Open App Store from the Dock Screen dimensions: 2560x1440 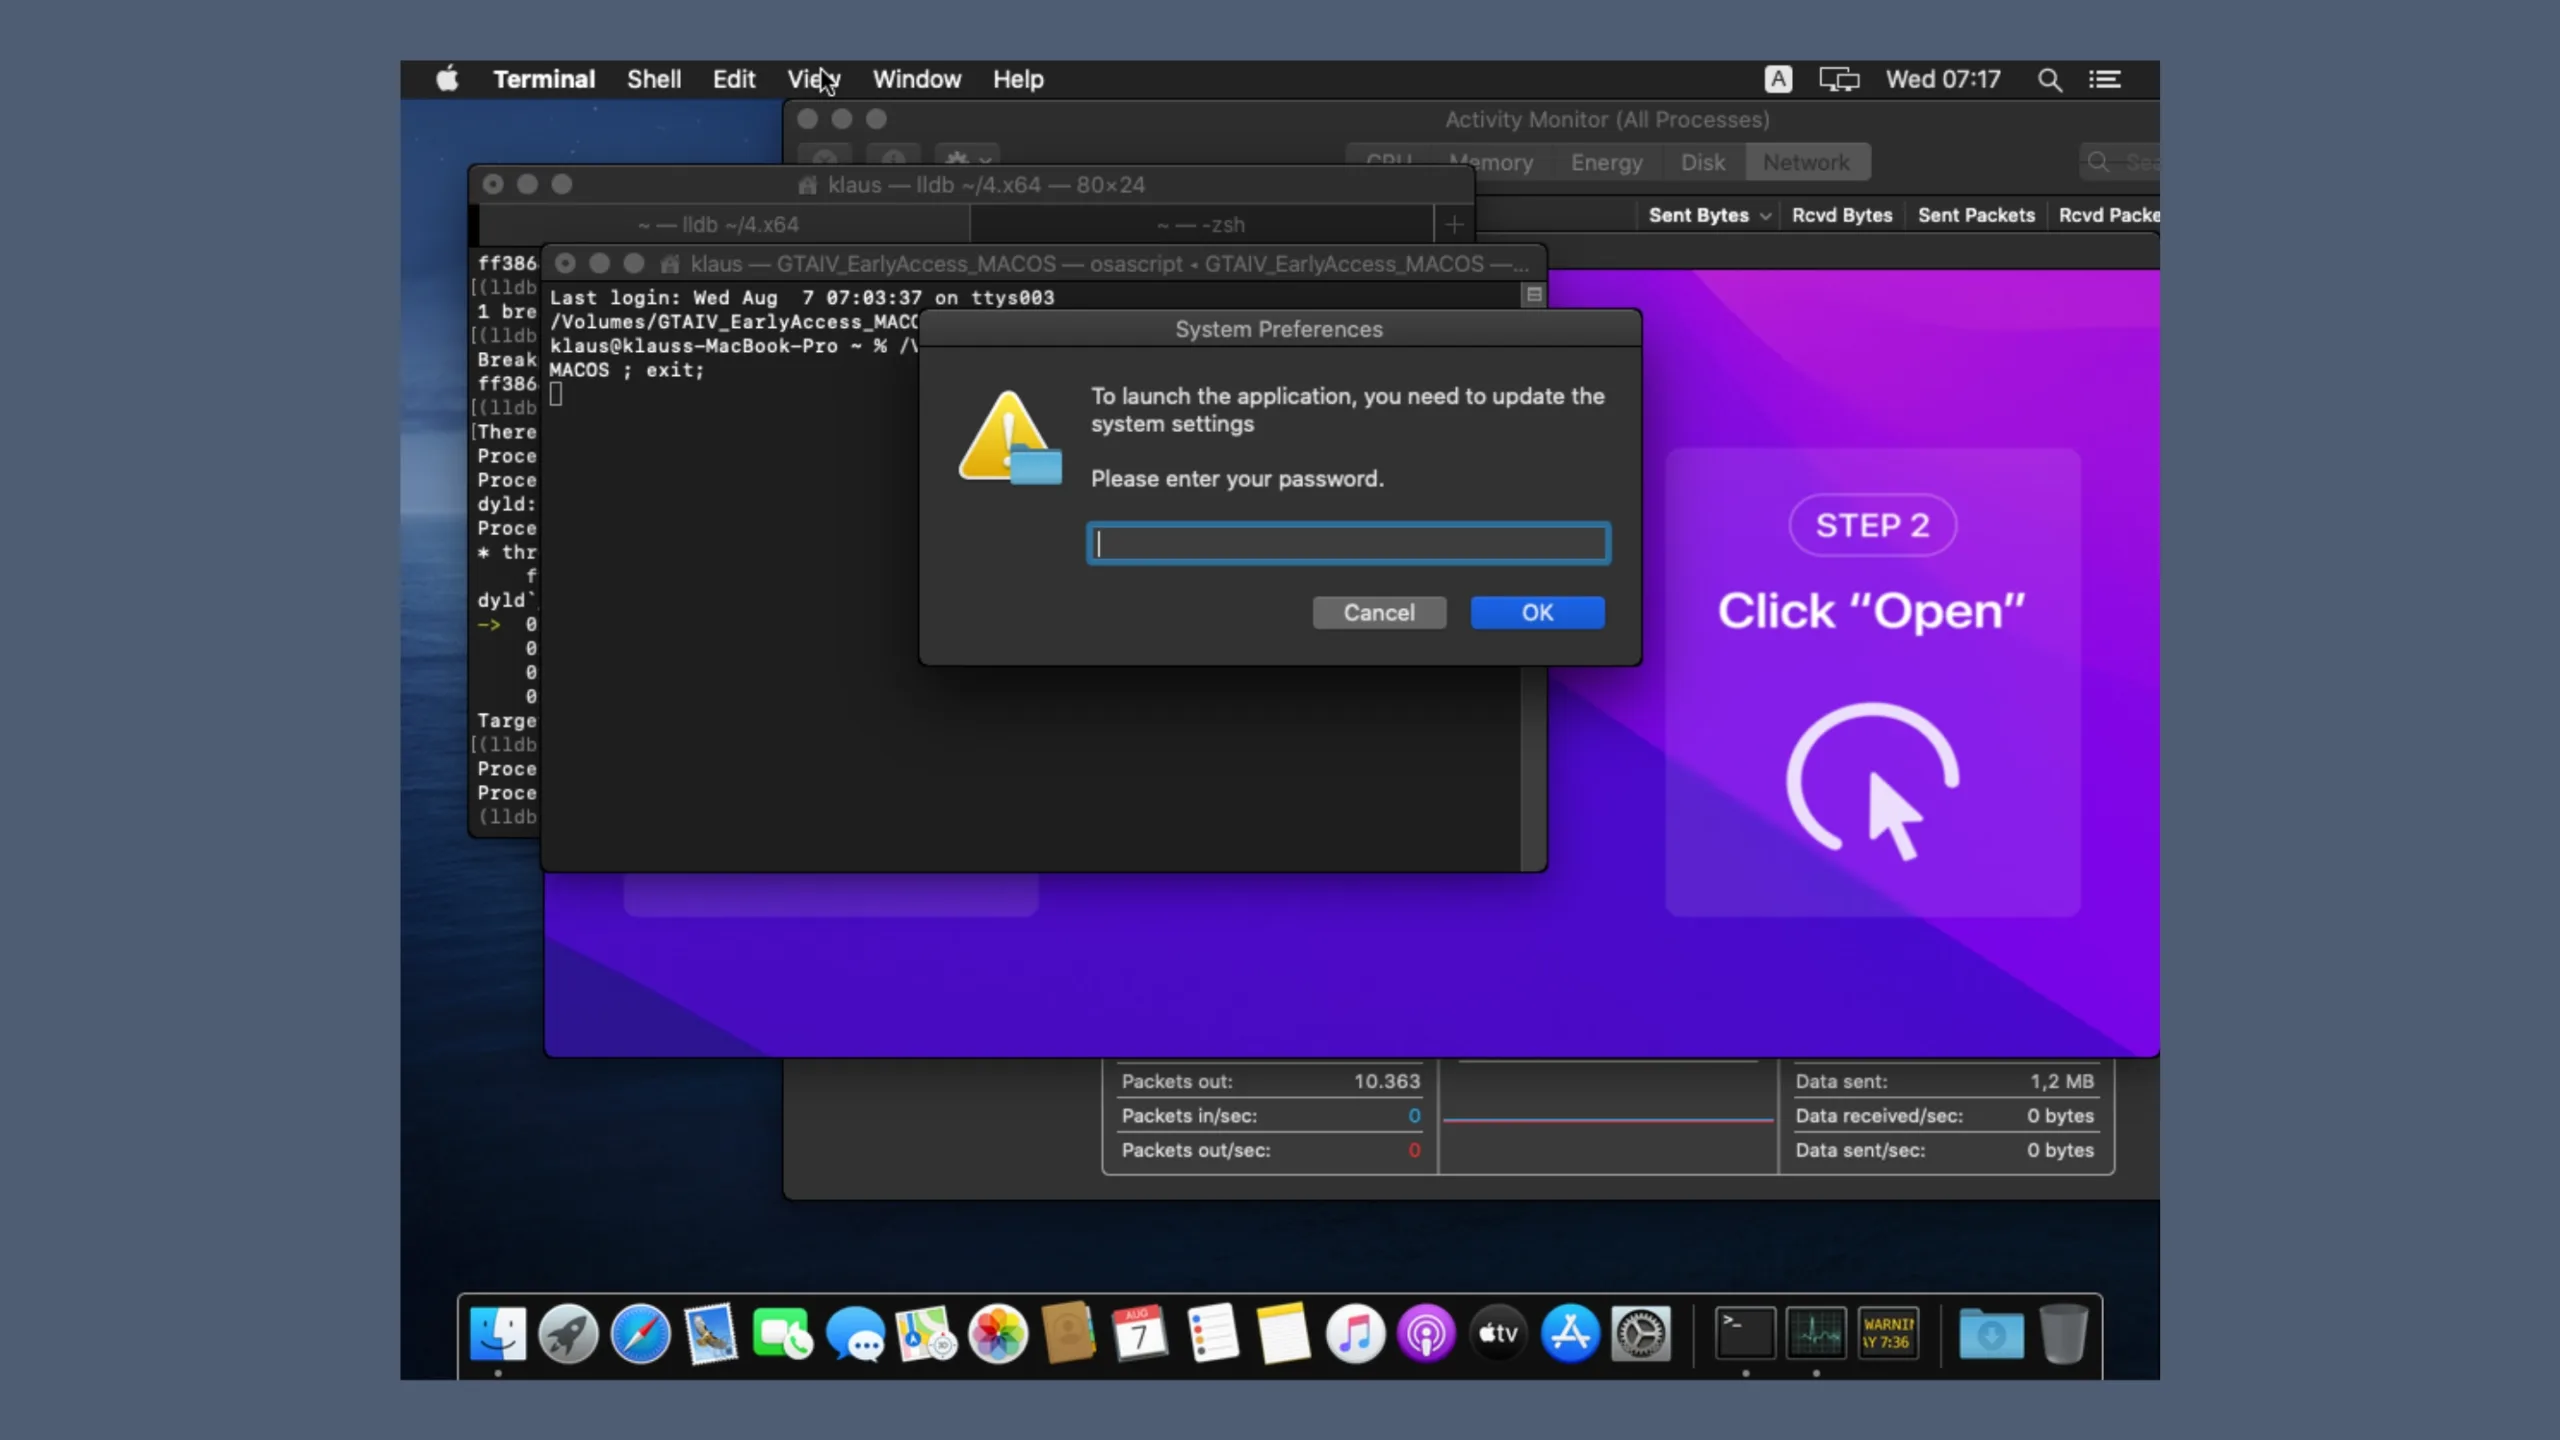click(x=1570, y=1334)
